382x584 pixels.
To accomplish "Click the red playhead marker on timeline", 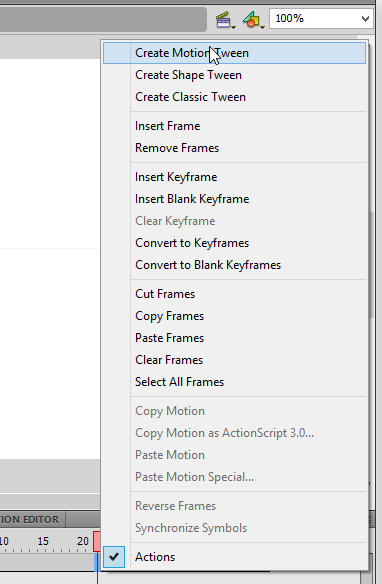I will click(x=97, y=542).
